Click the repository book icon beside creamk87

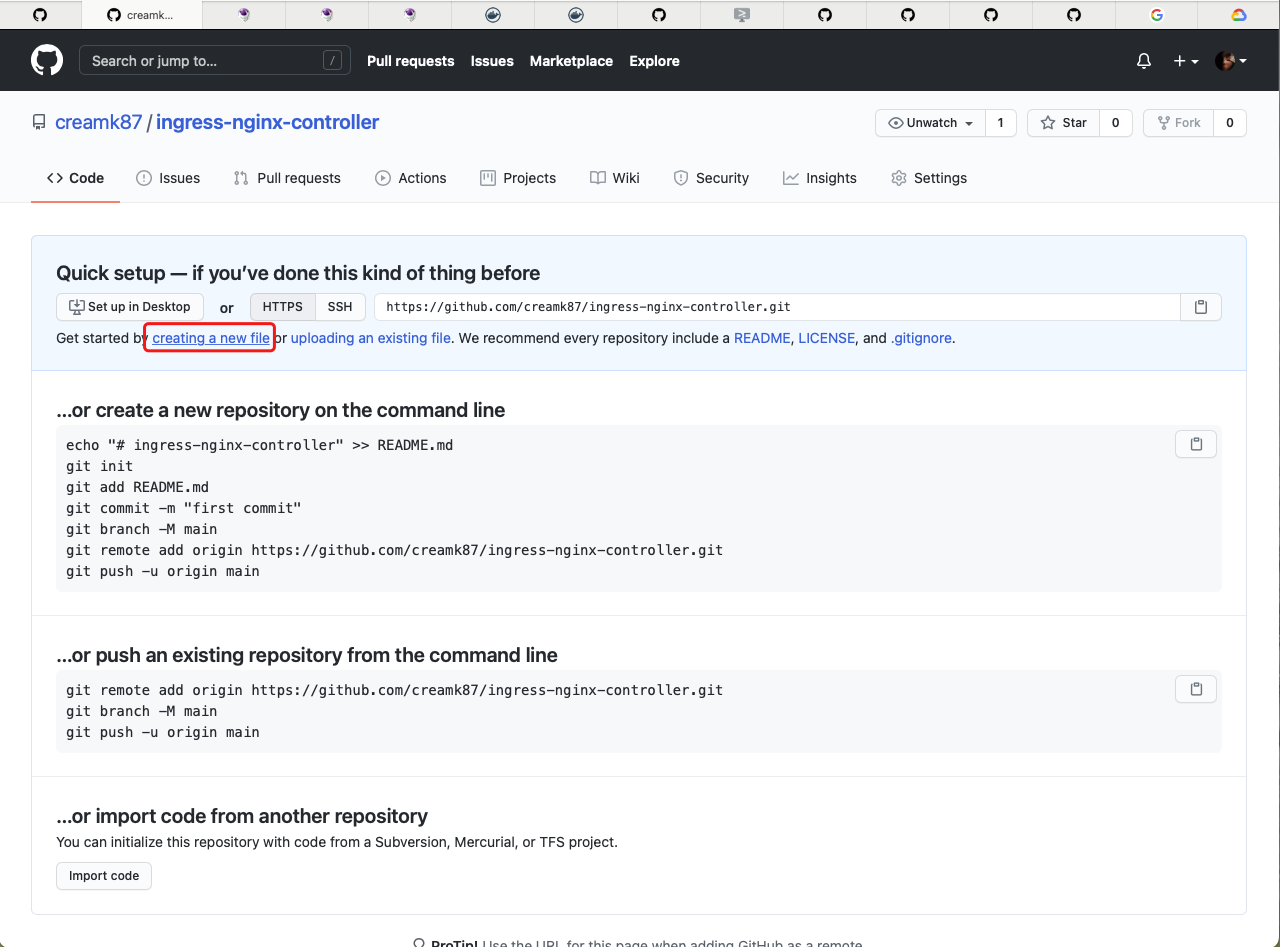39,123
